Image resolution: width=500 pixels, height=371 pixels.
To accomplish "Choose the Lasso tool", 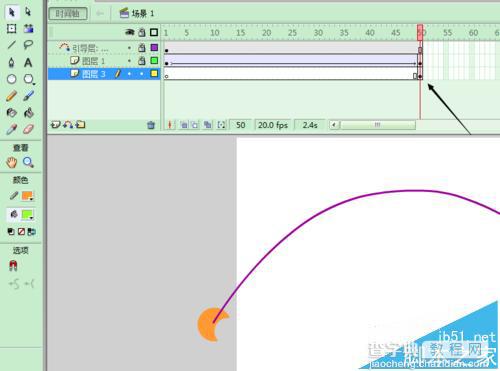I will (28, 45).
